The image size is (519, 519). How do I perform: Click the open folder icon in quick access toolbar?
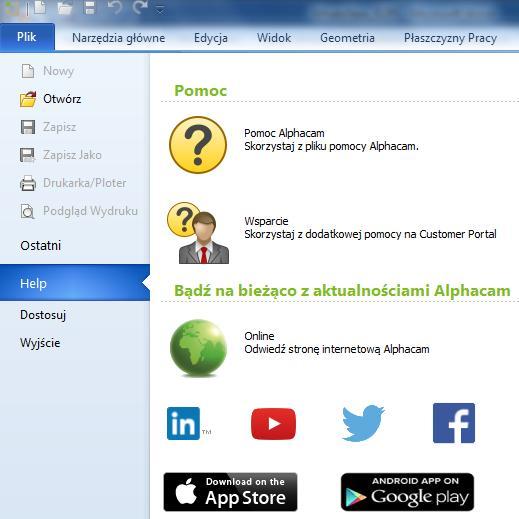64,8
